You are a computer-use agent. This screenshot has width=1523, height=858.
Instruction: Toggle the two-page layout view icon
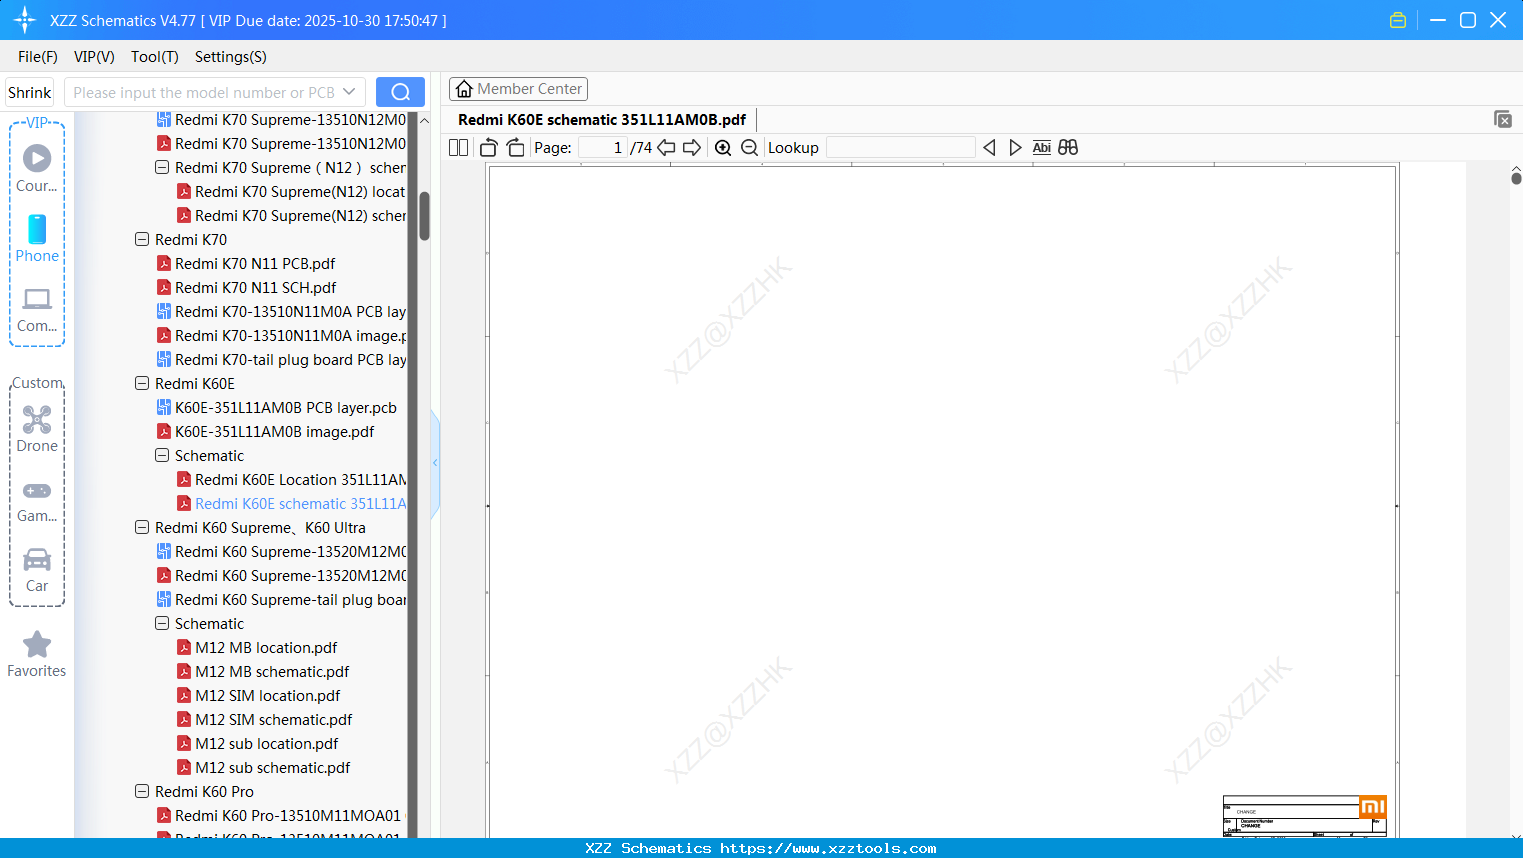[458, 148]
